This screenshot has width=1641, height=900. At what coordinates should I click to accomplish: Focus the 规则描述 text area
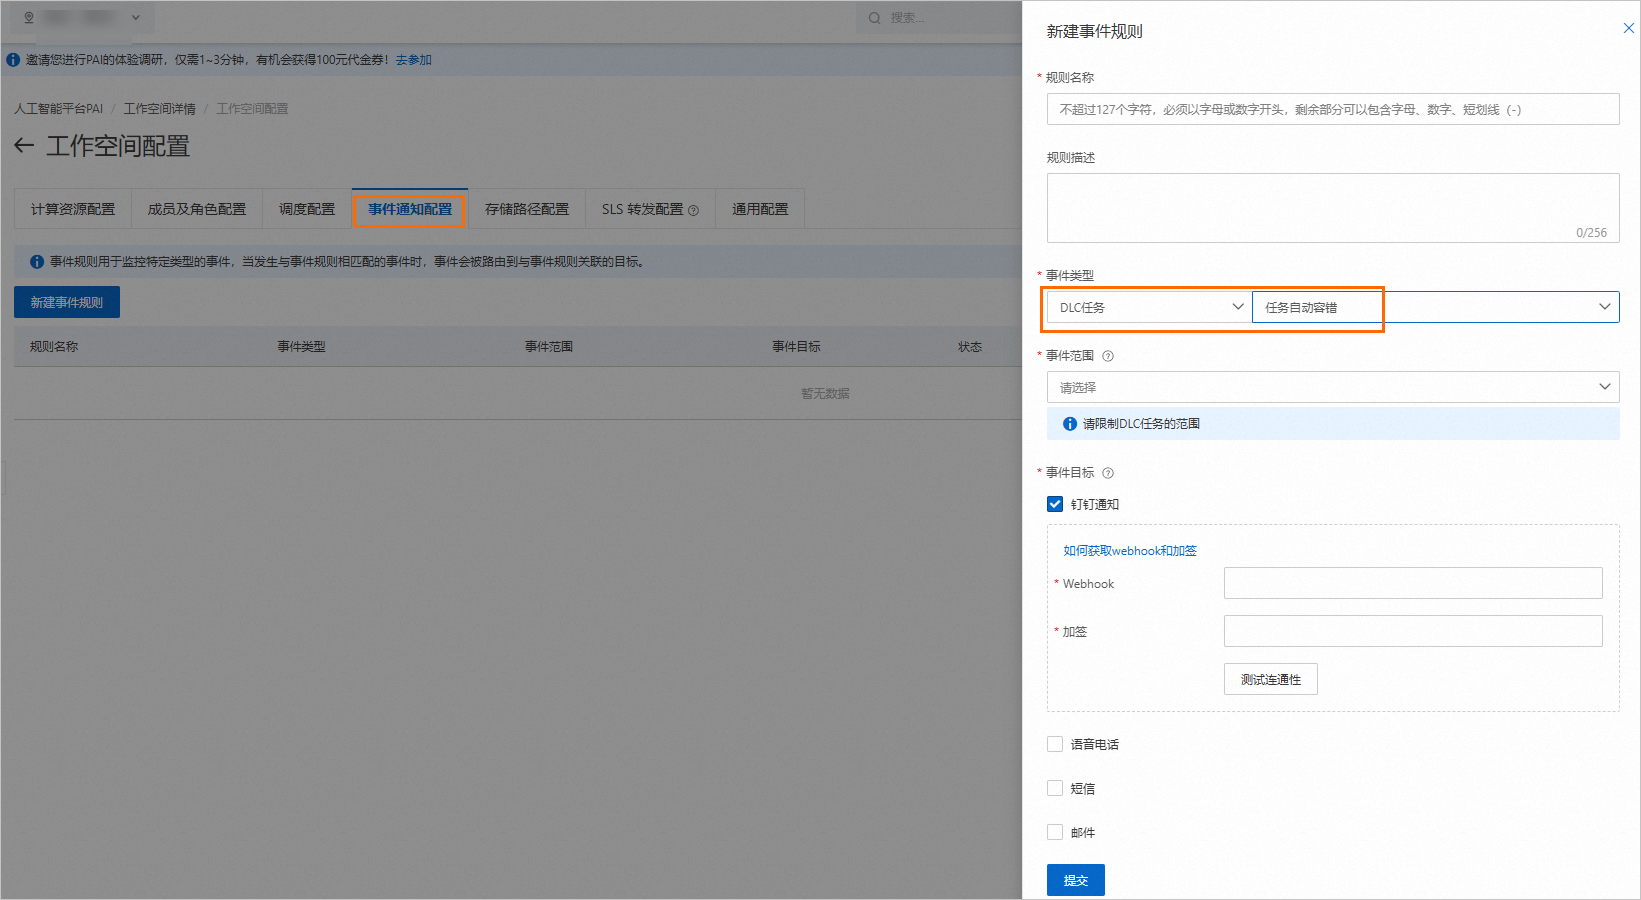coord(1333,208)
